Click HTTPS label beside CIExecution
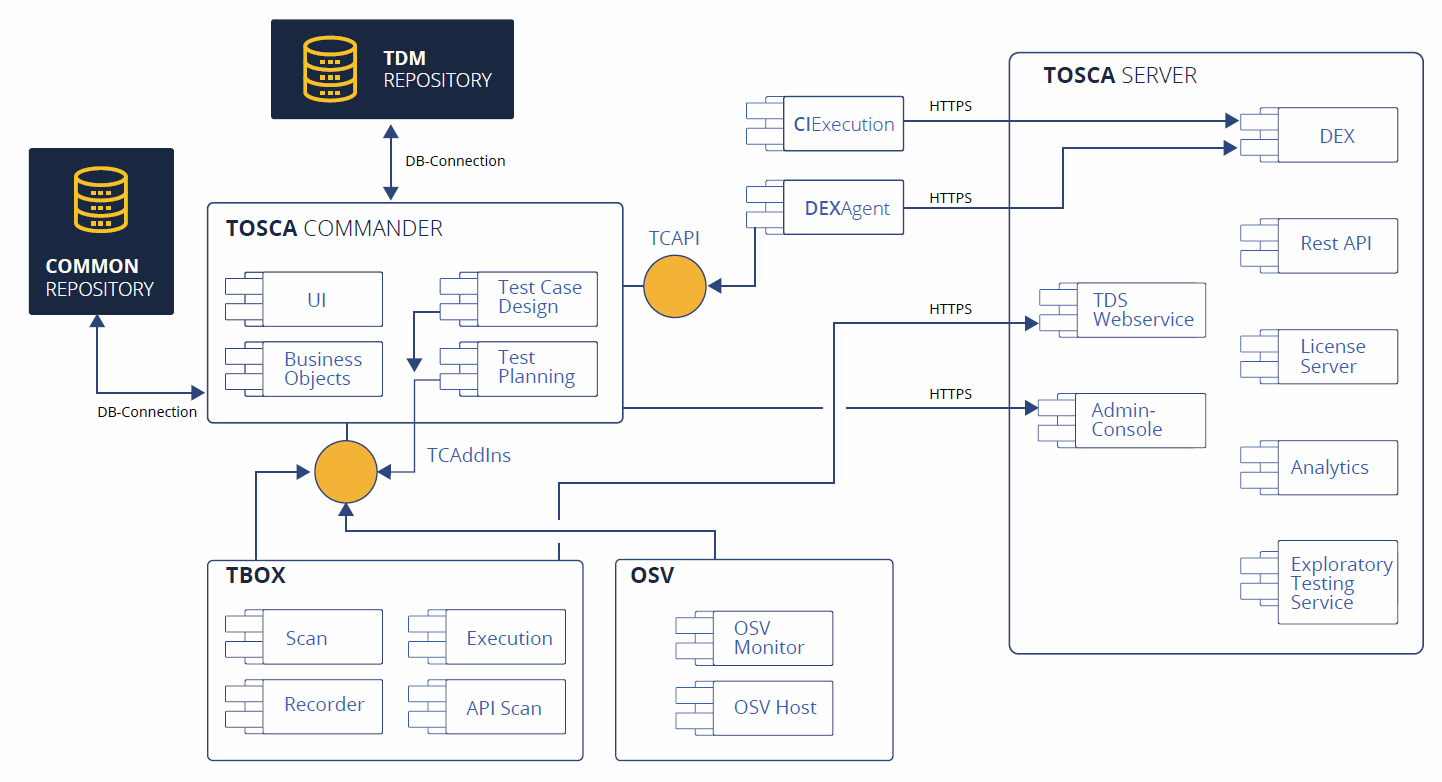Viewport: 1442px width, 782px height. 950,106
